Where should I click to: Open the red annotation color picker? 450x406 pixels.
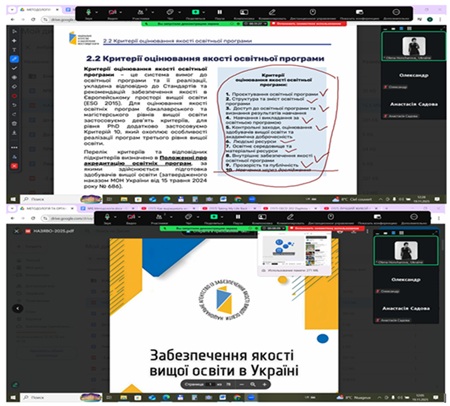14,96
